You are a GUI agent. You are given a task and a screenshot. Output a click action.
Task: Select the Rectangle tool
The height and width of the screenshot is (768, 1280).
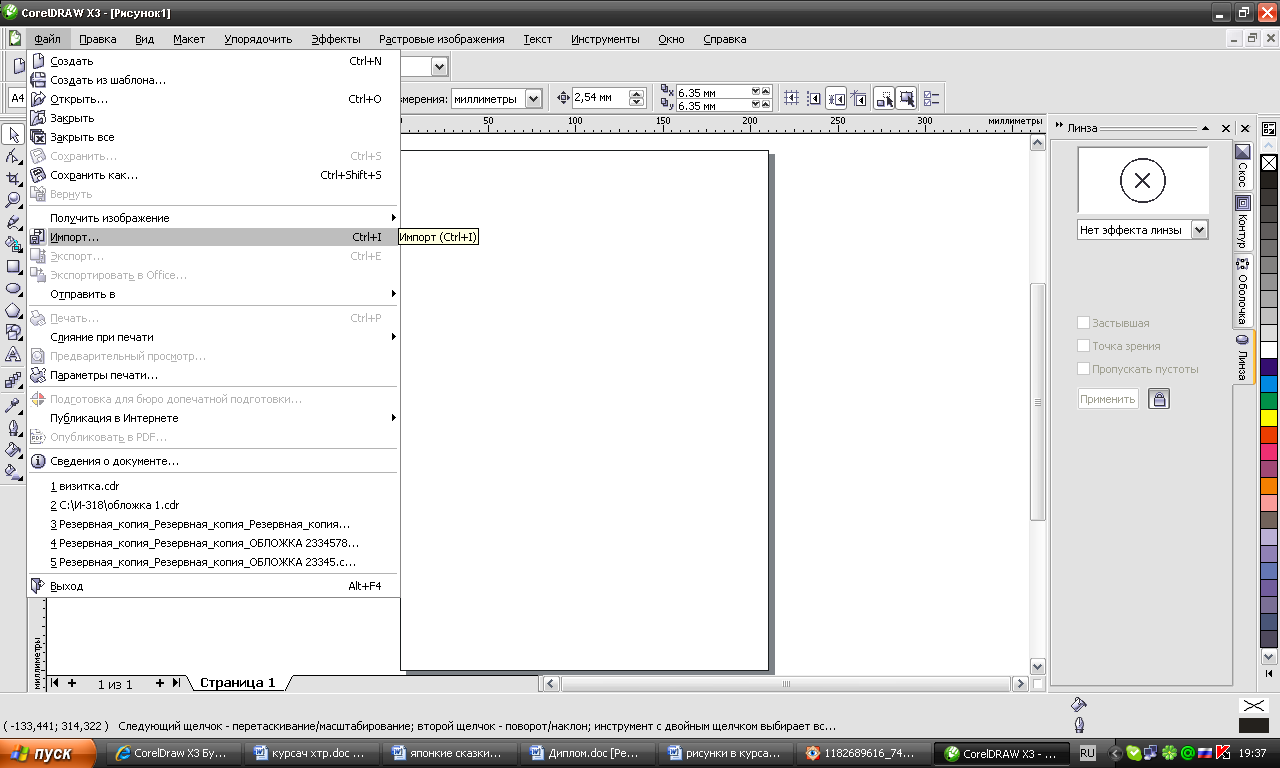13,267
